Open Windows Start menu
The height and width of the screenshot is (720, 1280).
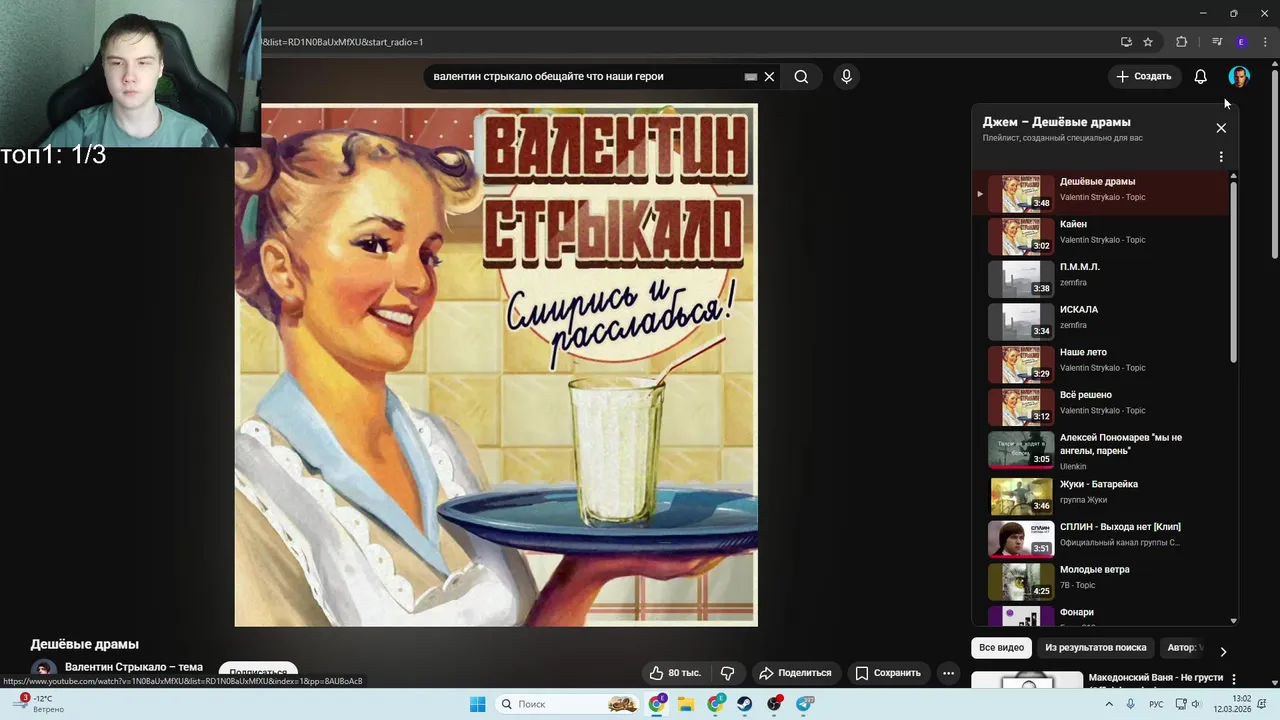(x=478, y=704)
